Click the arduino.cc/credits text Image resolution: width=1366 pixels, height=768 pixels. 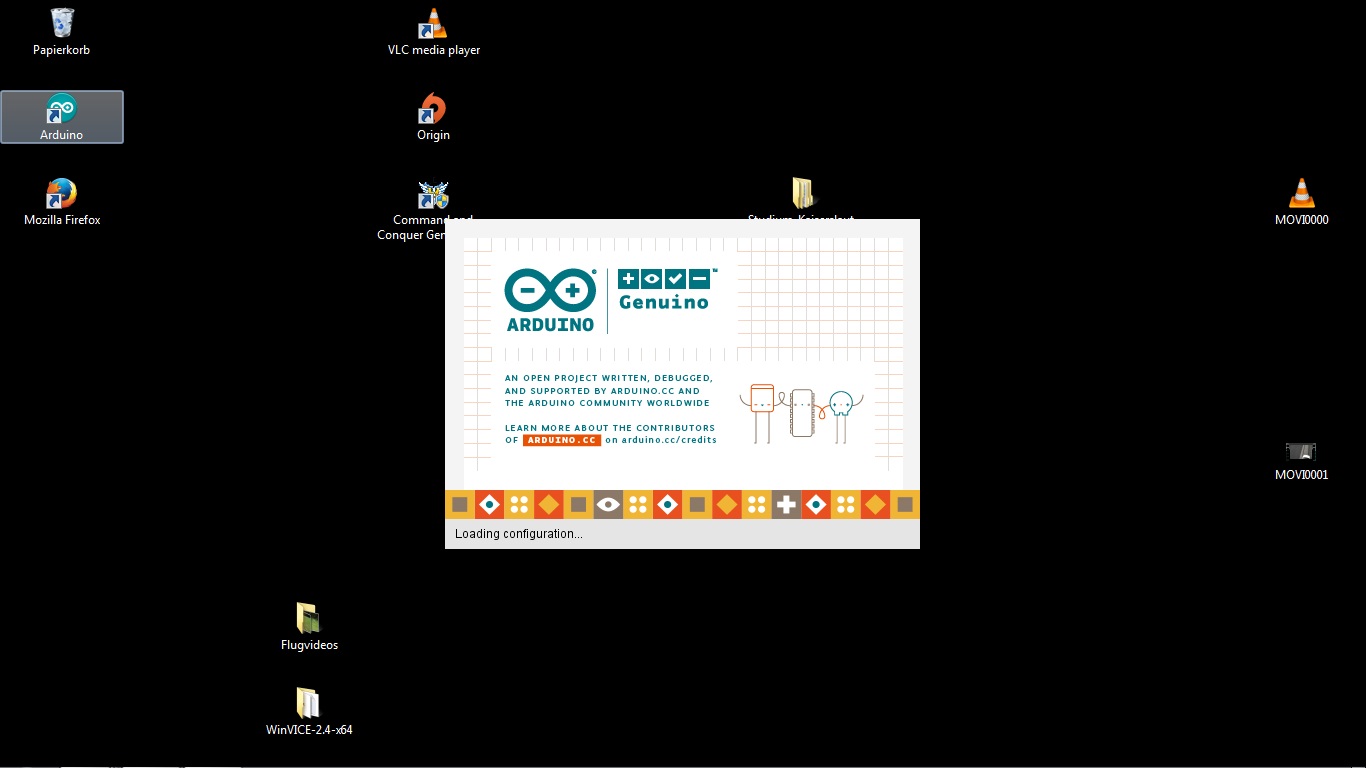(669, 440)
